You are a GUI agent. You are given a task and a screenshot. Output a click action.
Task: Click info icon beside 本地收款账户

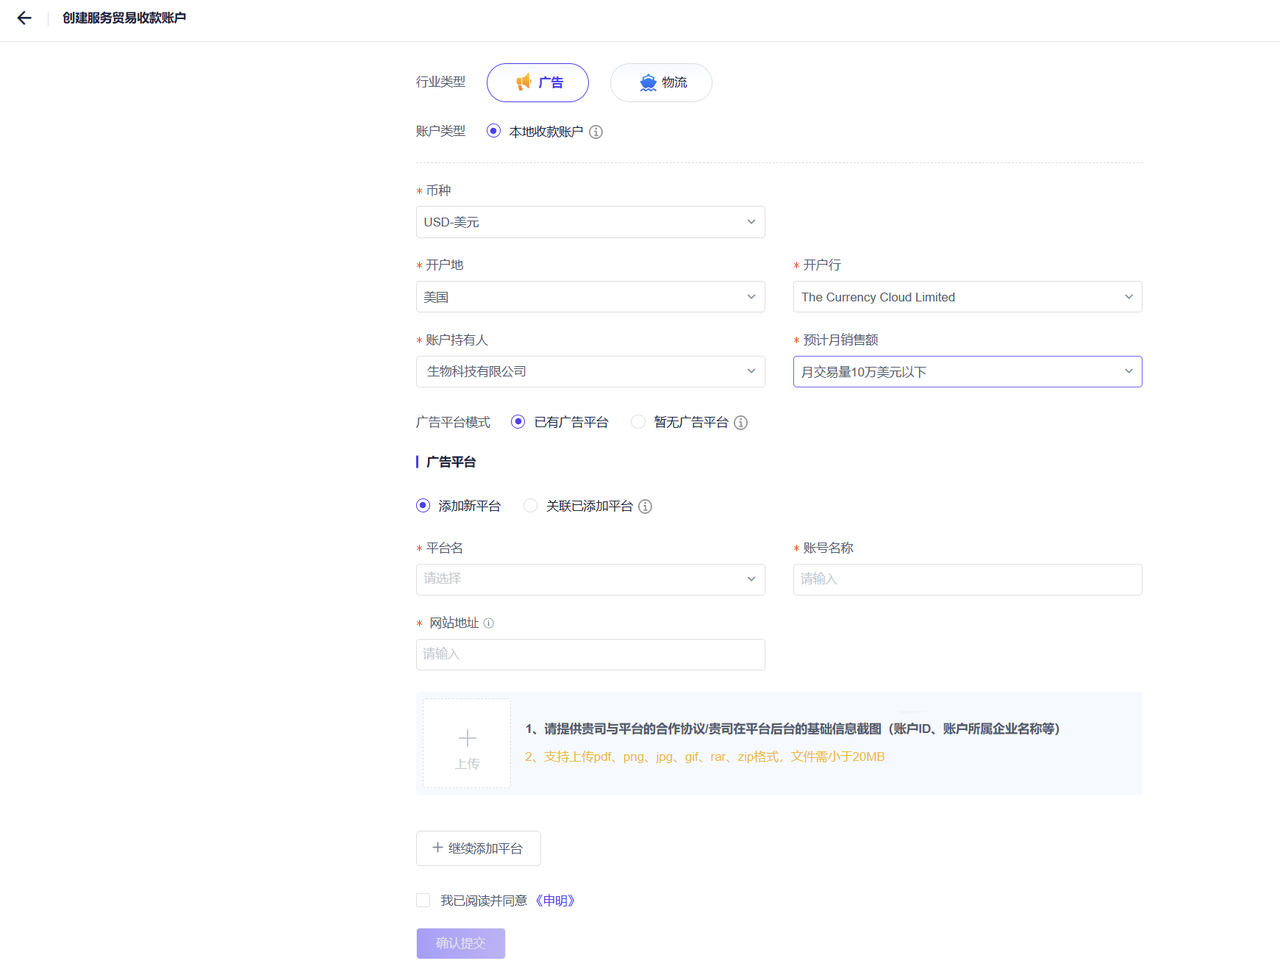tap(596, 132)
